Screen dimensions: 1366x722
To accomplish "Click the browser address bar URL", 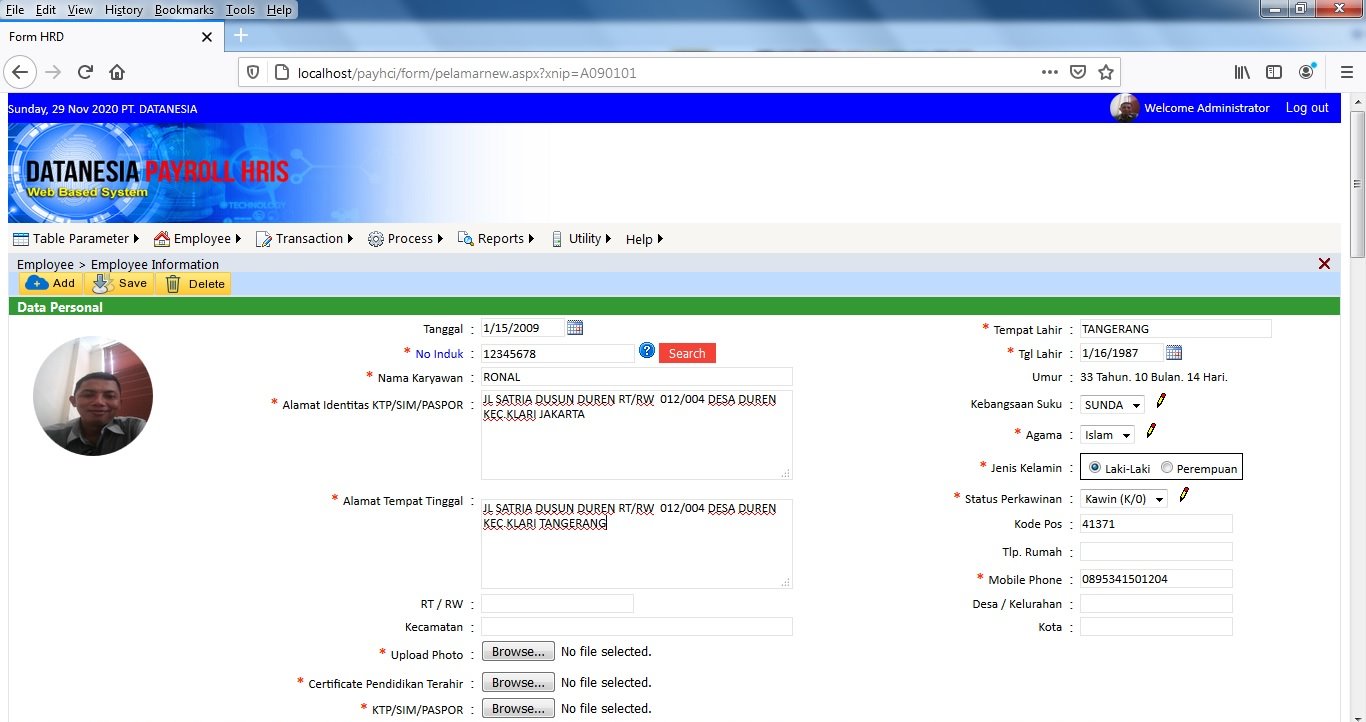I will coord(467,73).
